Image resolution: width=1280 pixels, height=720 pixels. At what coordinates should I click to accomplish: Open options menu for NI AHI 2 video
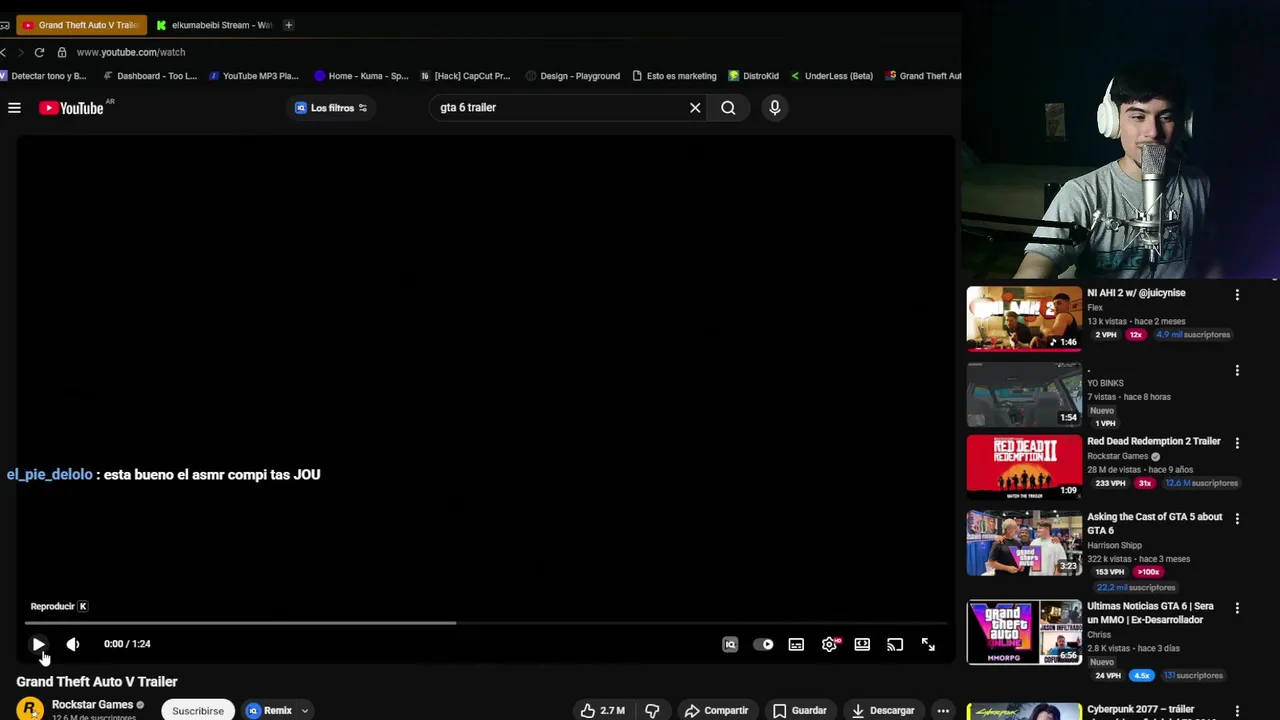point(1237,295)
